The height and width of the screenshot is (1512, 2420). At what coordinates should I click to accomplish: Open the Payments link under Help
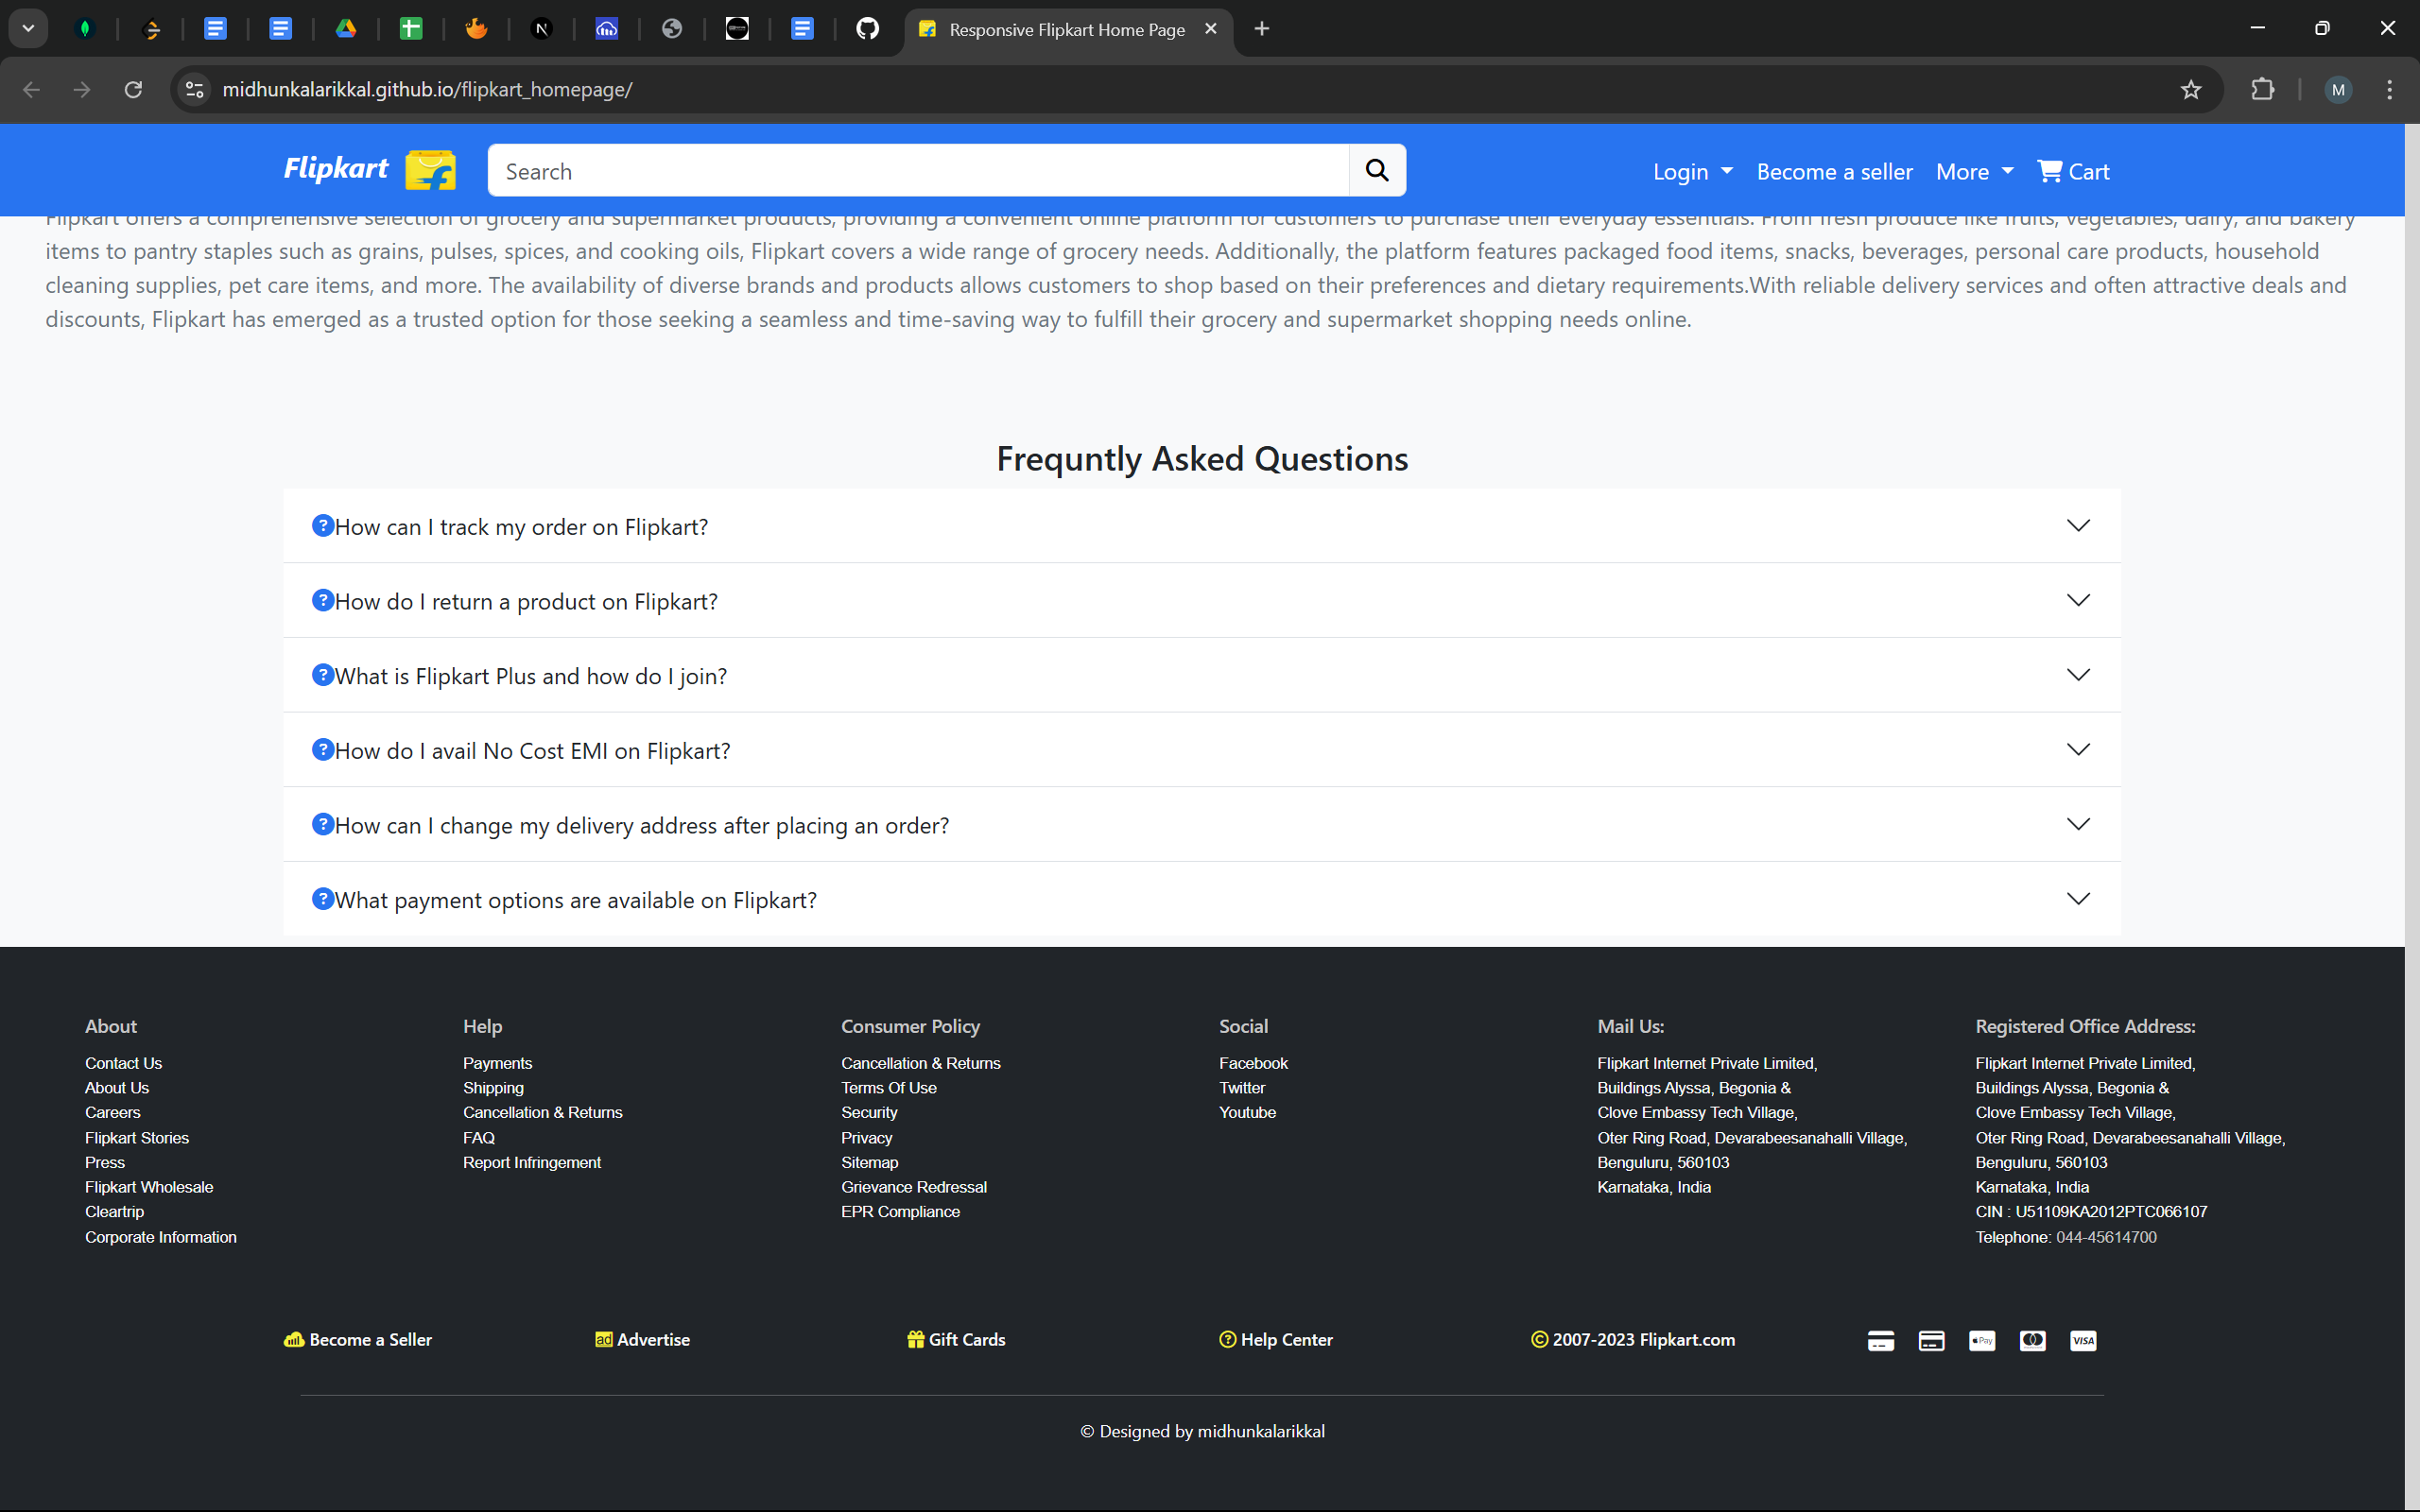(497, 1063)
